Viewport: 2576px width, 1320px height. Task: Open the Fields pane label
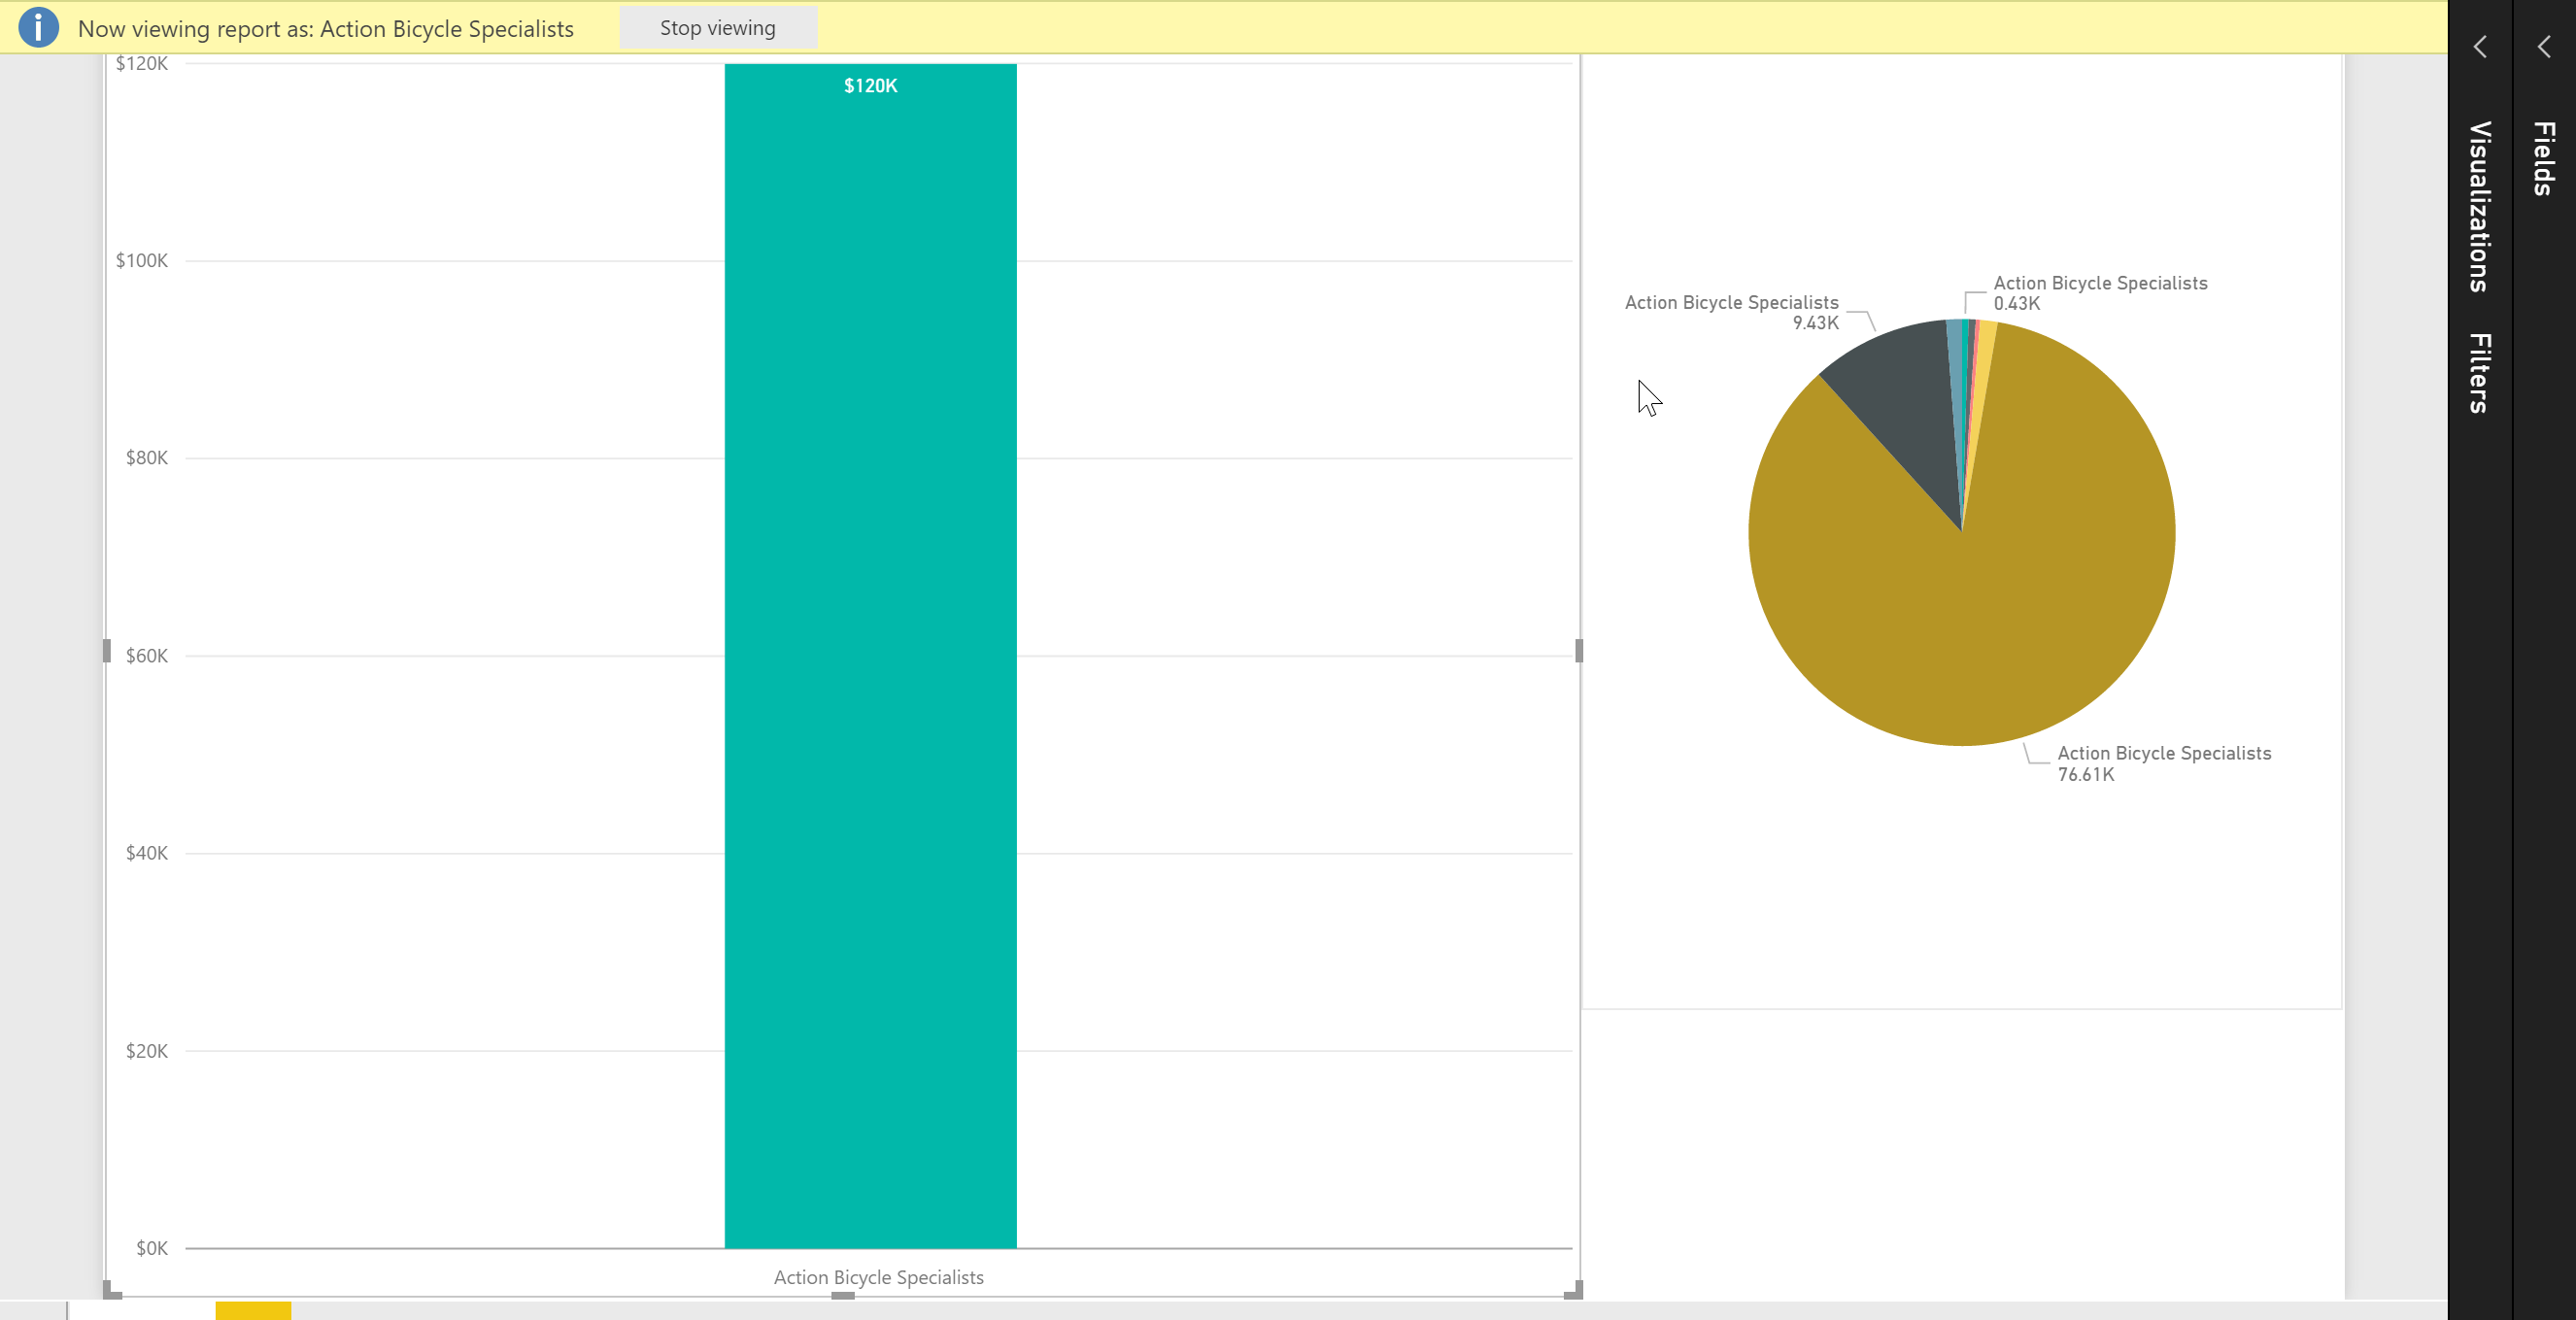2544,158
